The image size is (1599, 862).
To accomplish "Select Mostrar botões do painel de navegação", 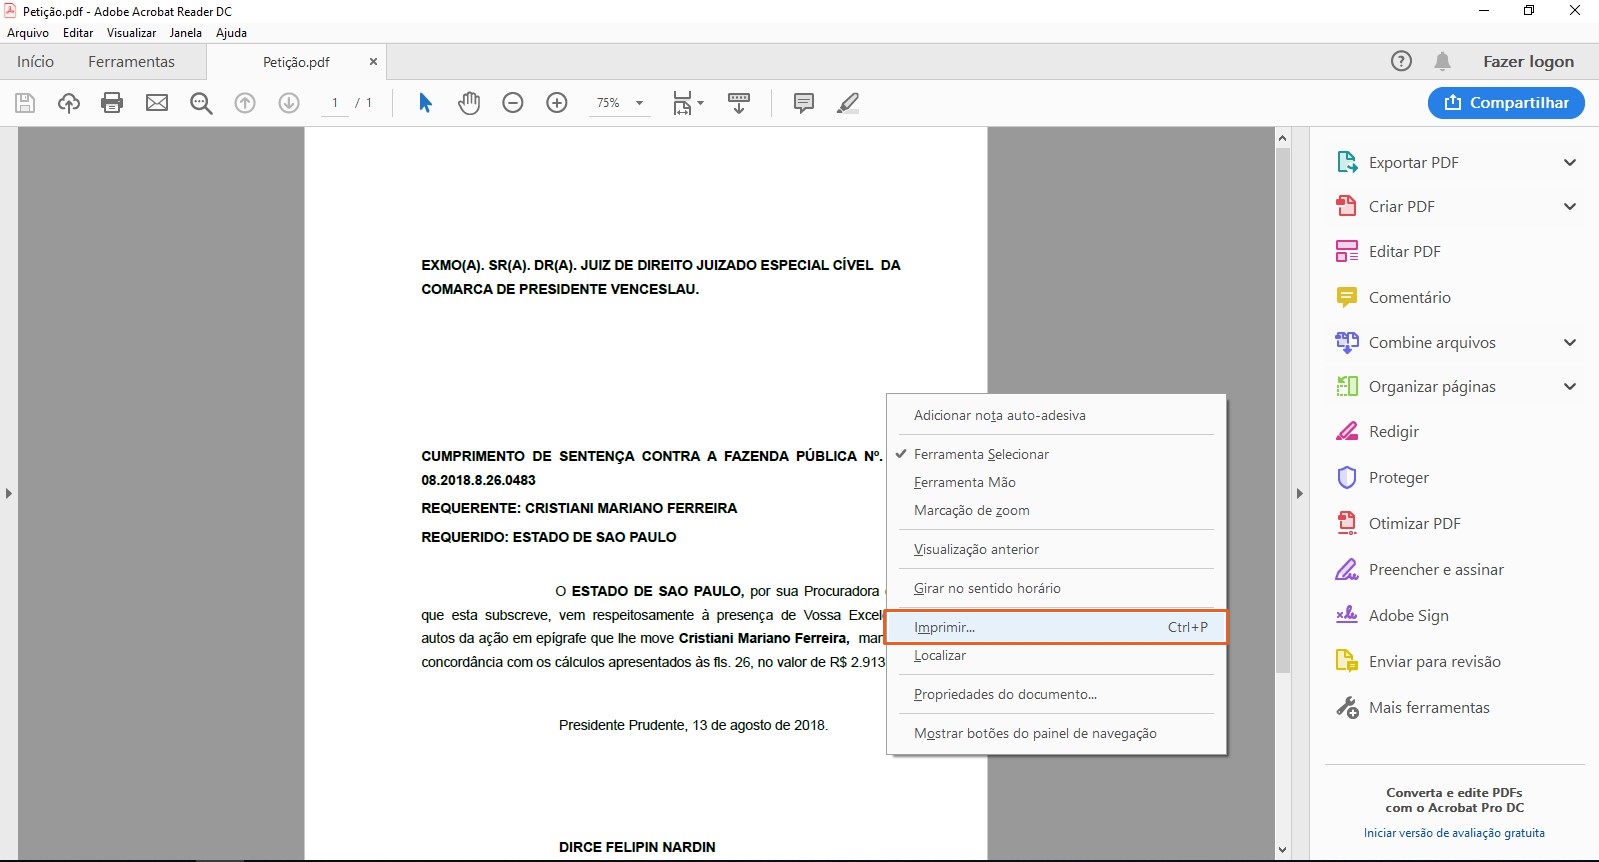I will pos(1056,733).
